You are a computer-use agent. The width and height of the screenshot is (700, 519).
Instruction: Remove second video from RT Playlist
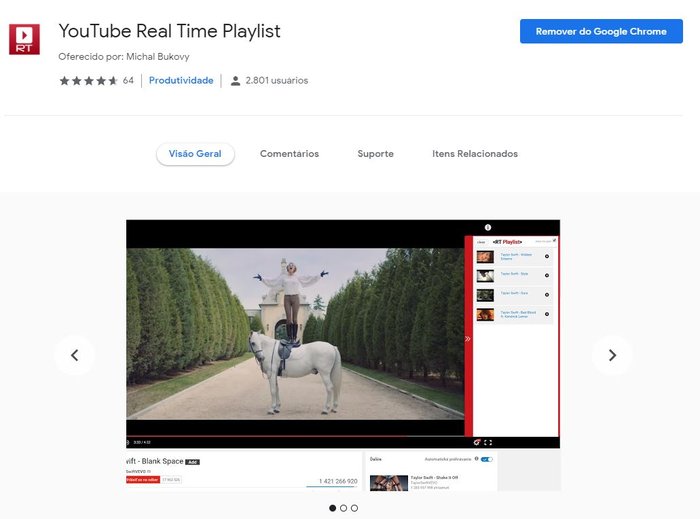[x=546, y=275]
